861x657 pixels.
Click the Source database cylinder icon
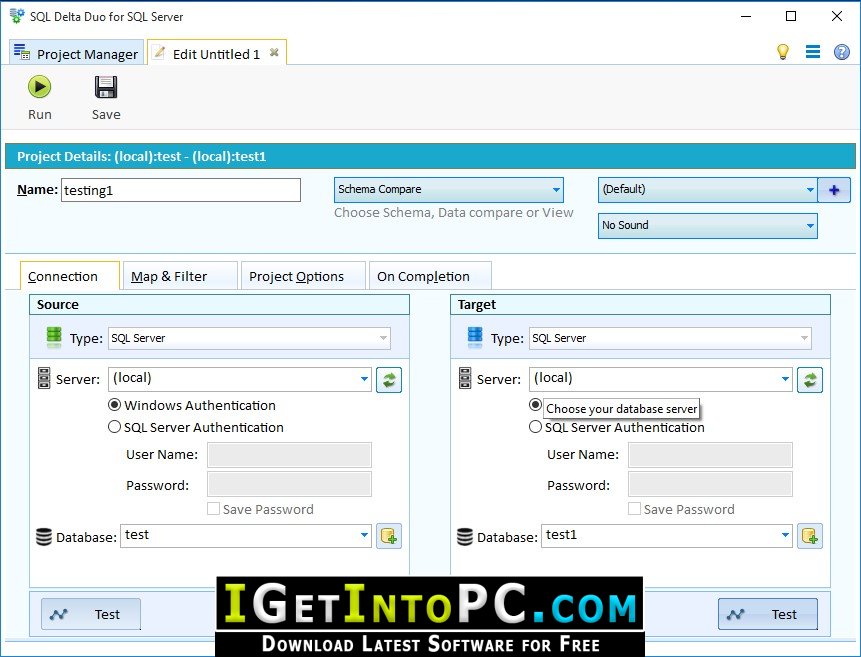pos(44,537)
